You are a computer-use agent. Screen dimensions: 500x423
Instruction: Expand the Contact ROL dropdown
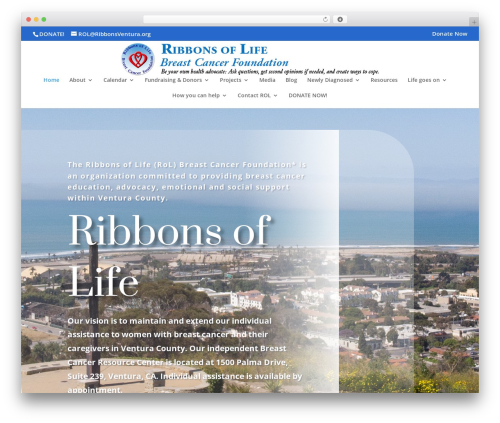257,95
